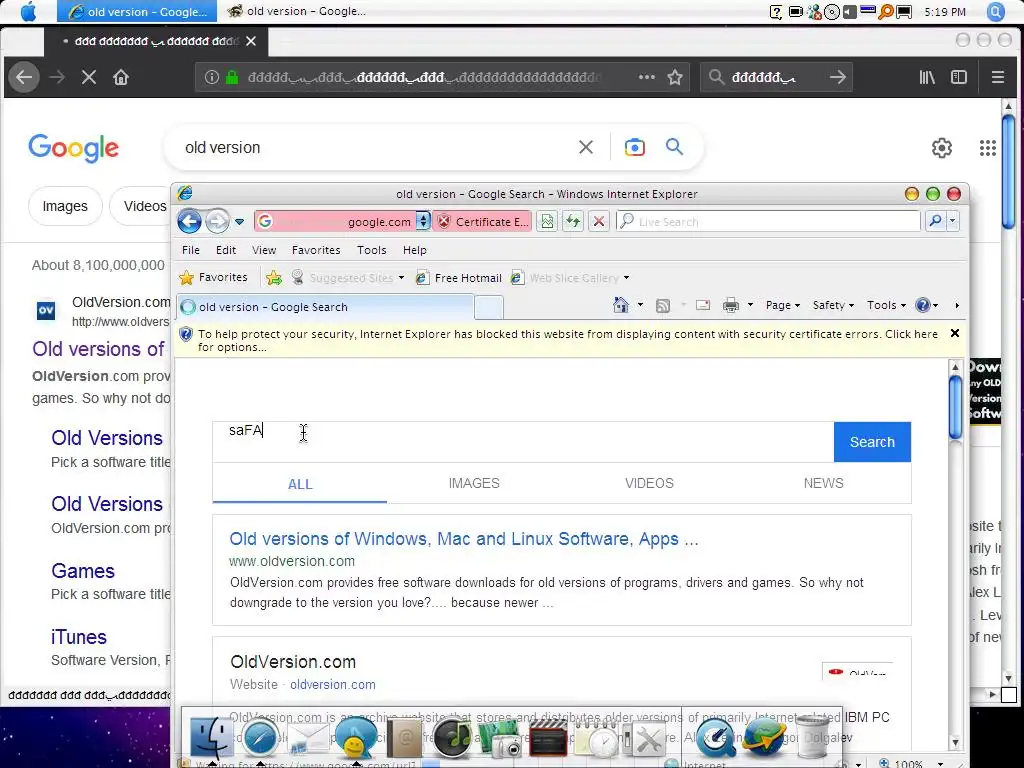Open the Page dropdown menu
This screenshot has width=1024, height=768.
(782, 305)
